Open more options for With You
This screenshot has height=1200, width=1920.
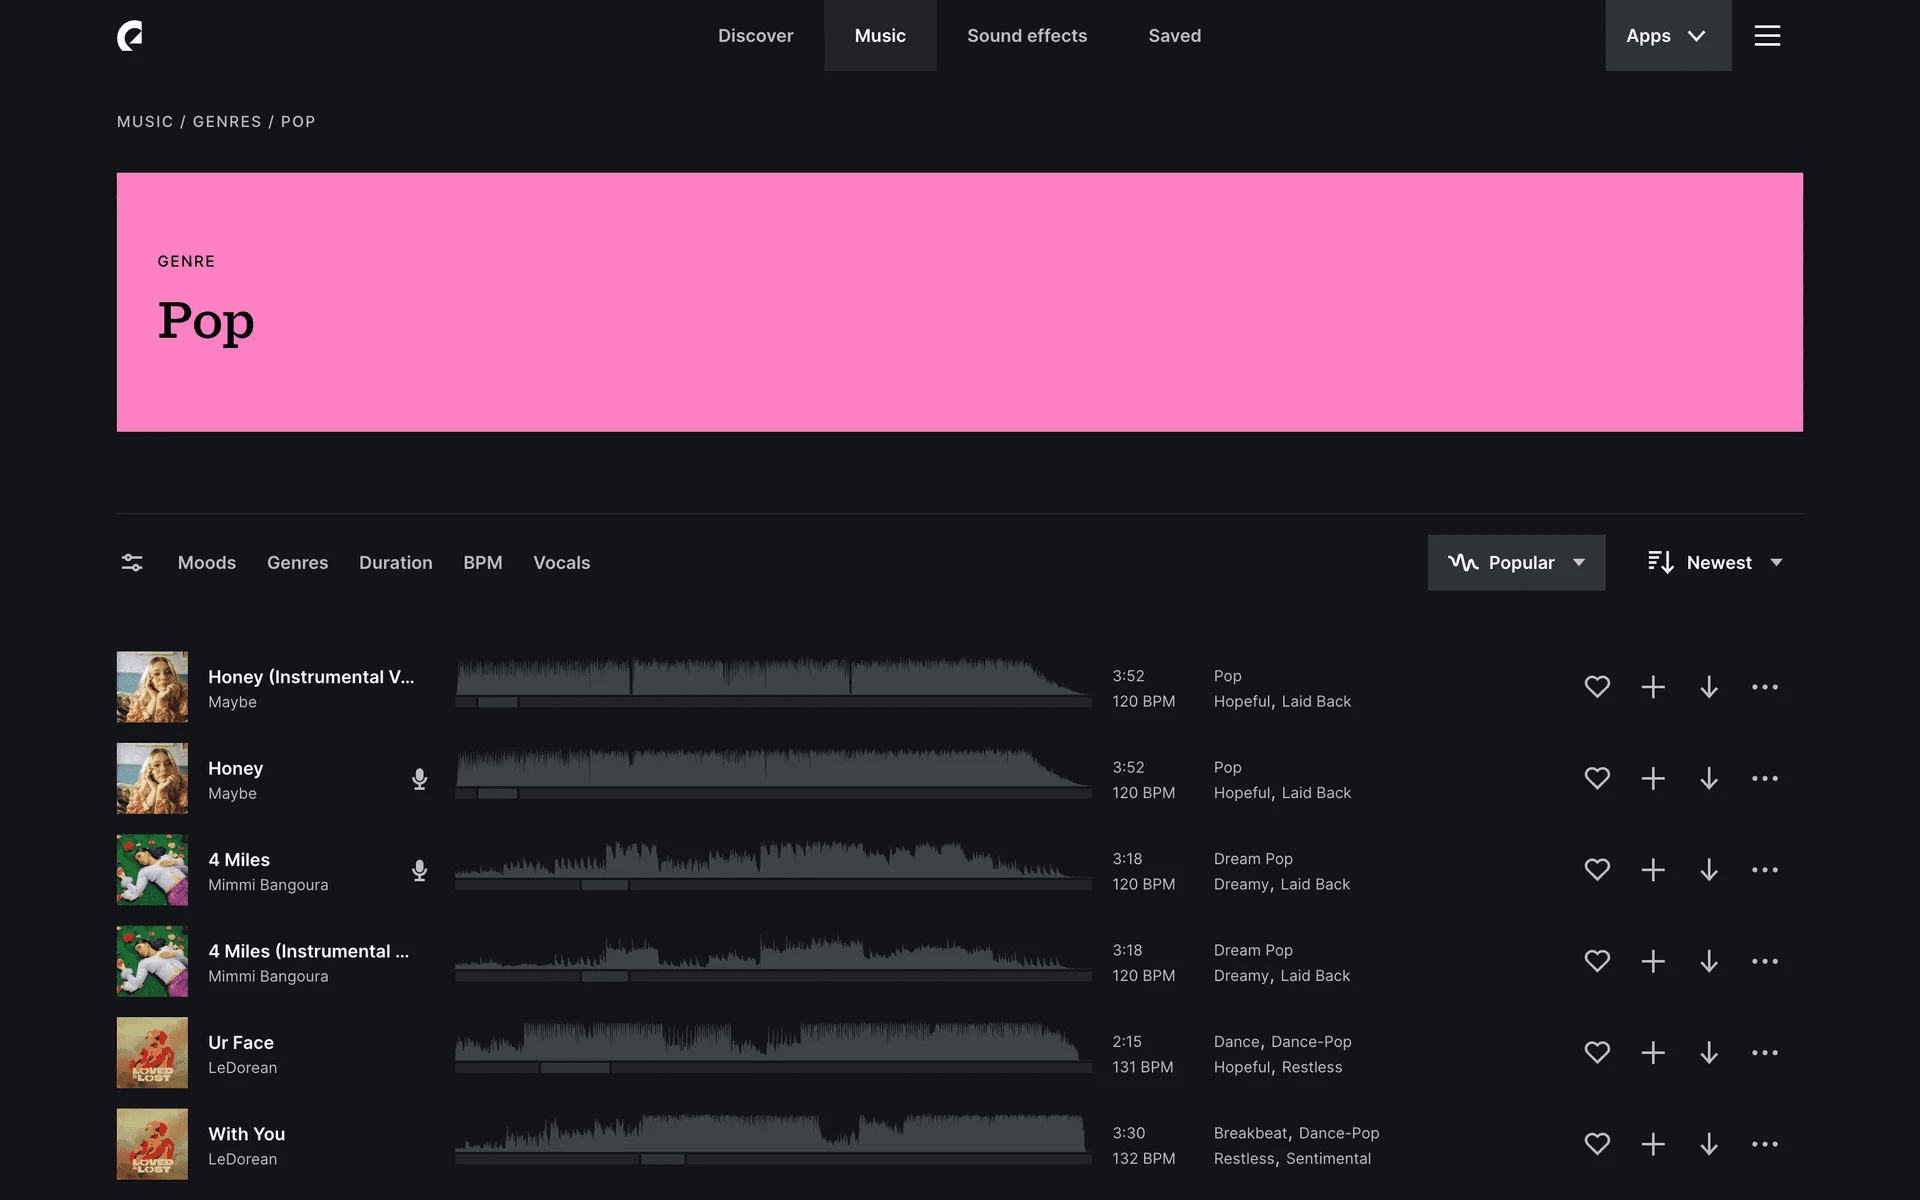(x=1764, y=1144)
